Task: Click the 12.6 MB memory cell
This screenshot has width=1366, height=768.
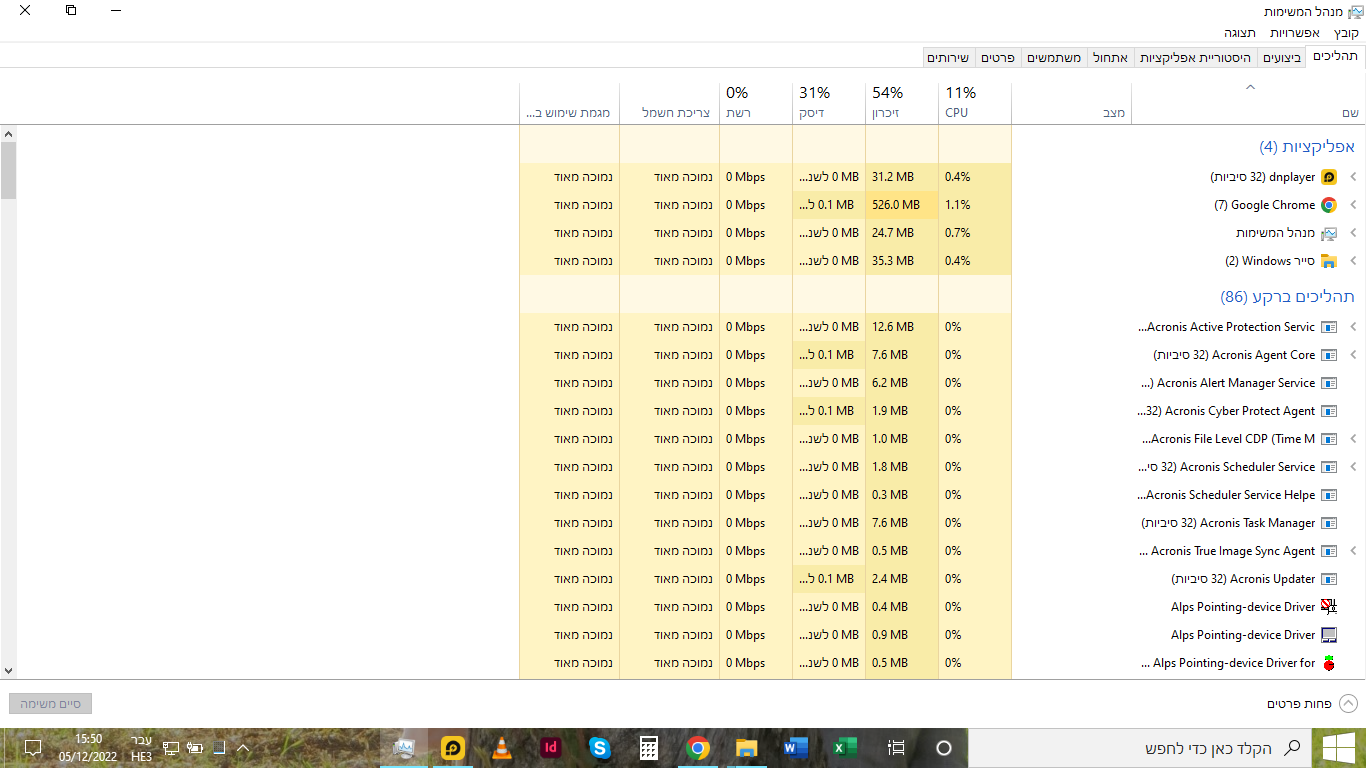Action: (x=902, y=327)
